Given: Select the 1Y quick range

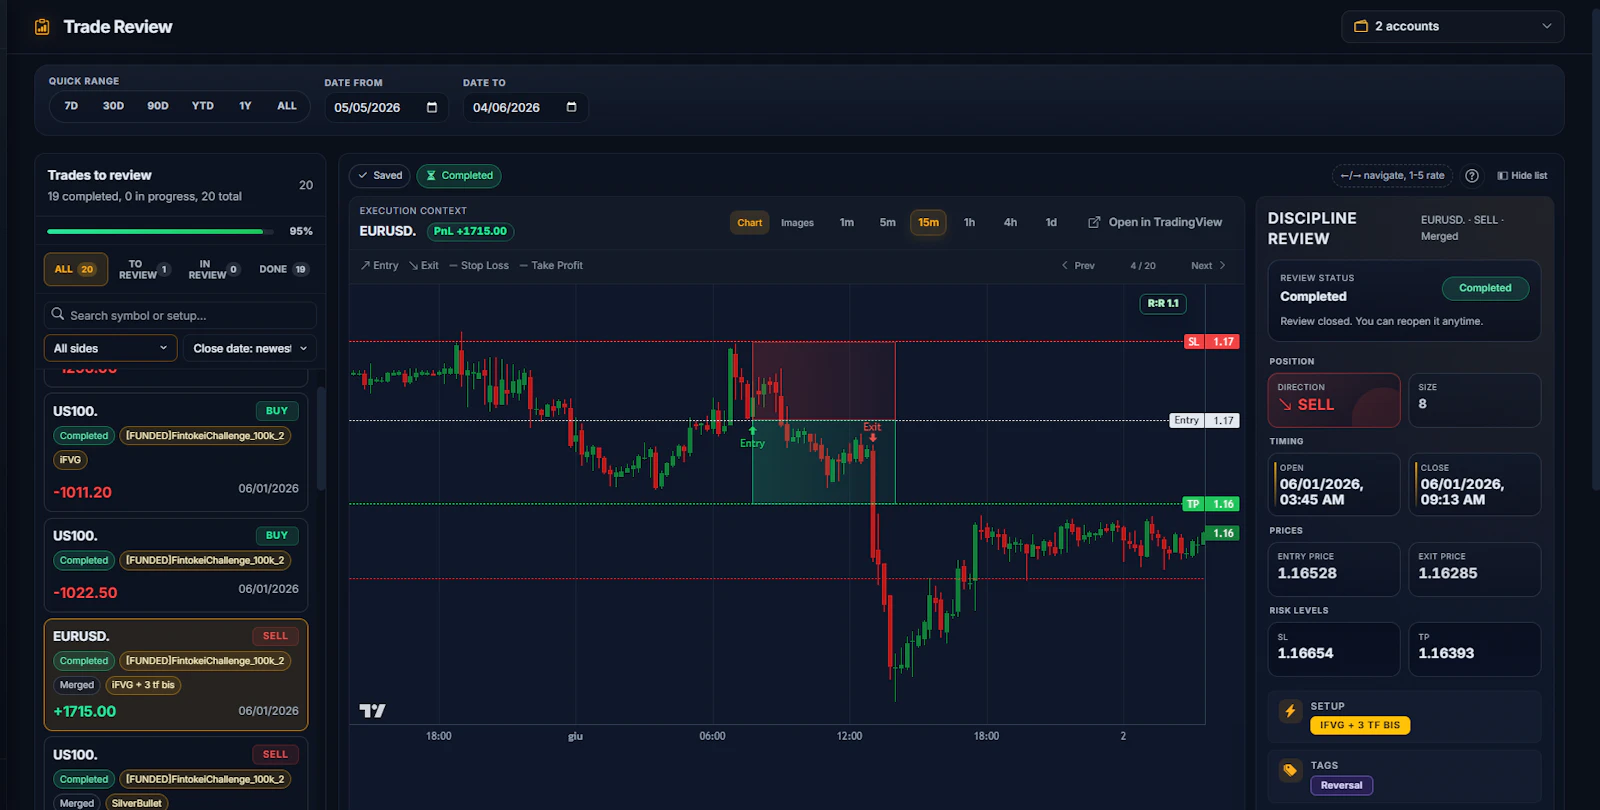Looking at the screenshot, I should click(x=245, y=106).
